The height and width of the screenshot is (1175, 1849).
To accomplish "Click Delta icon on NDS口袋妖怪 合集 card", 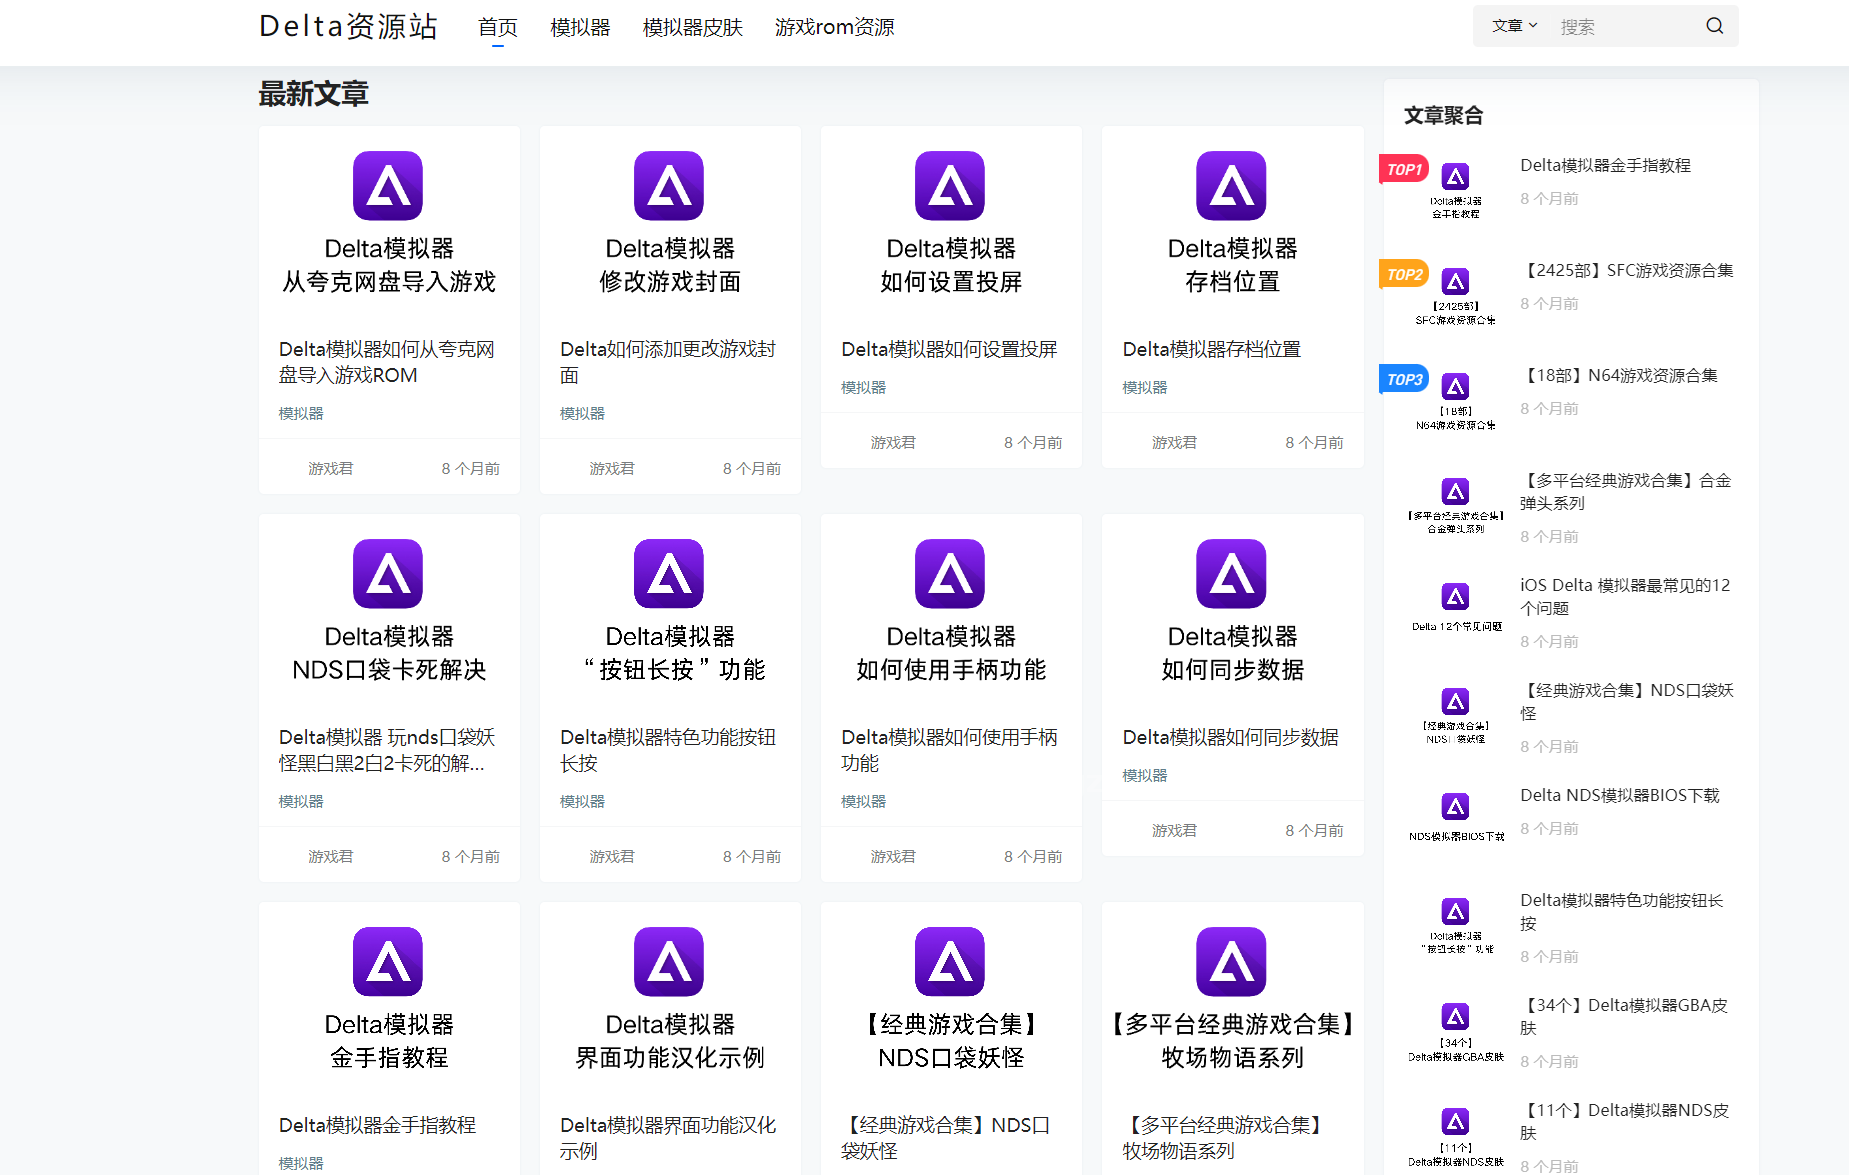I will [x=950, y=962].
